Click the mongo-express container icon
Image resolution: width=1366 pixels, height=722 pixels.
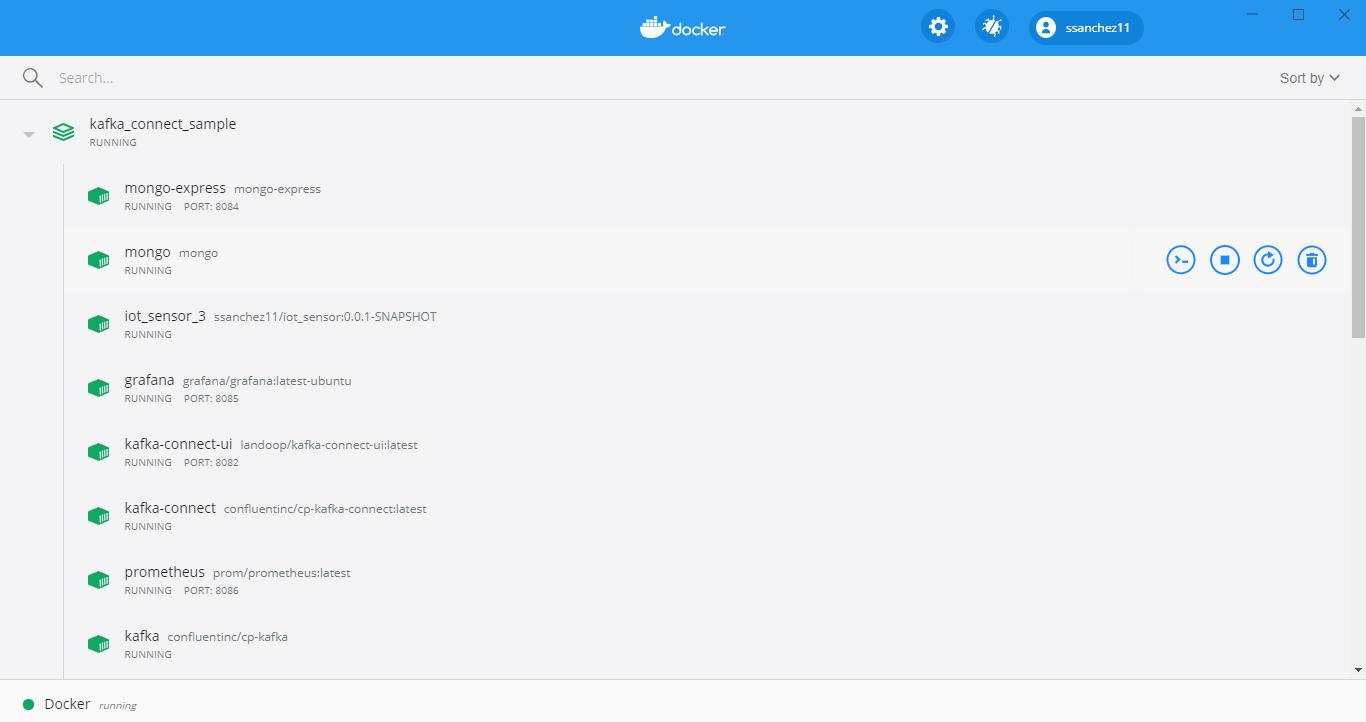[98, 196]
